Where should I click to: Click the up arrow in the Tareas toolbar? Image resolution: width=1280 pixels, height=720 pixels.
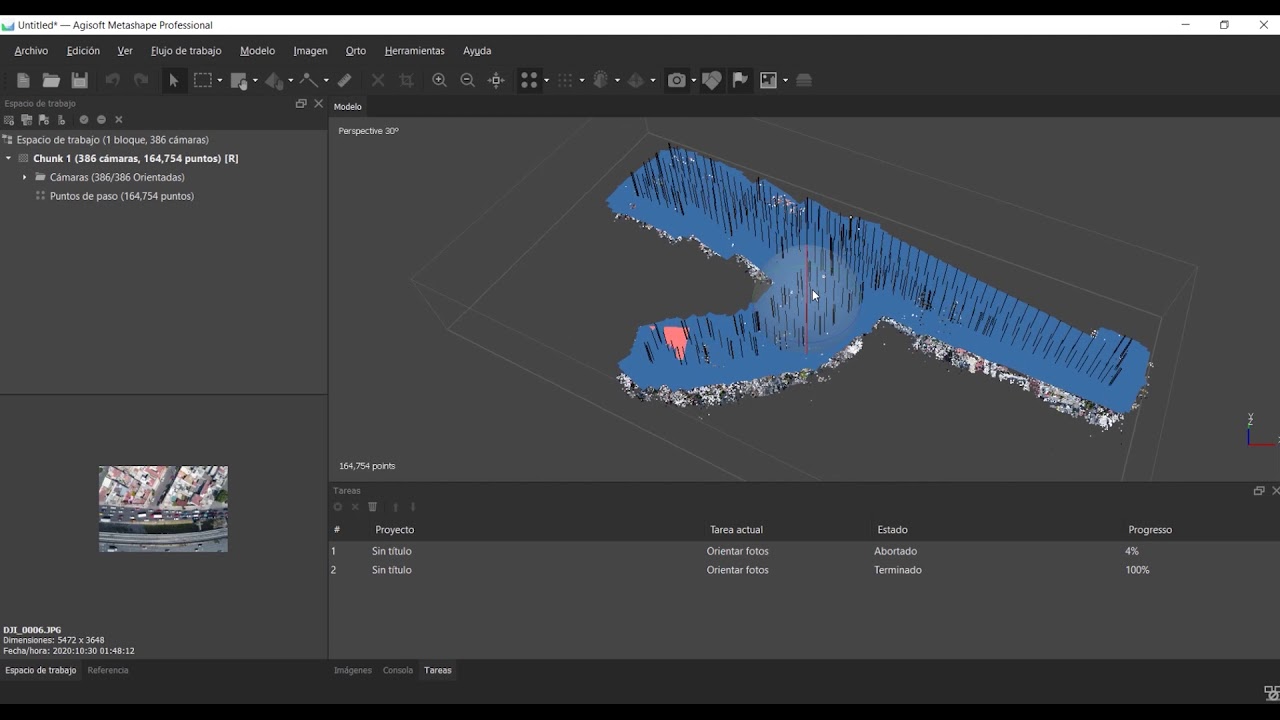pyautogui.click(x=395, y=507)
